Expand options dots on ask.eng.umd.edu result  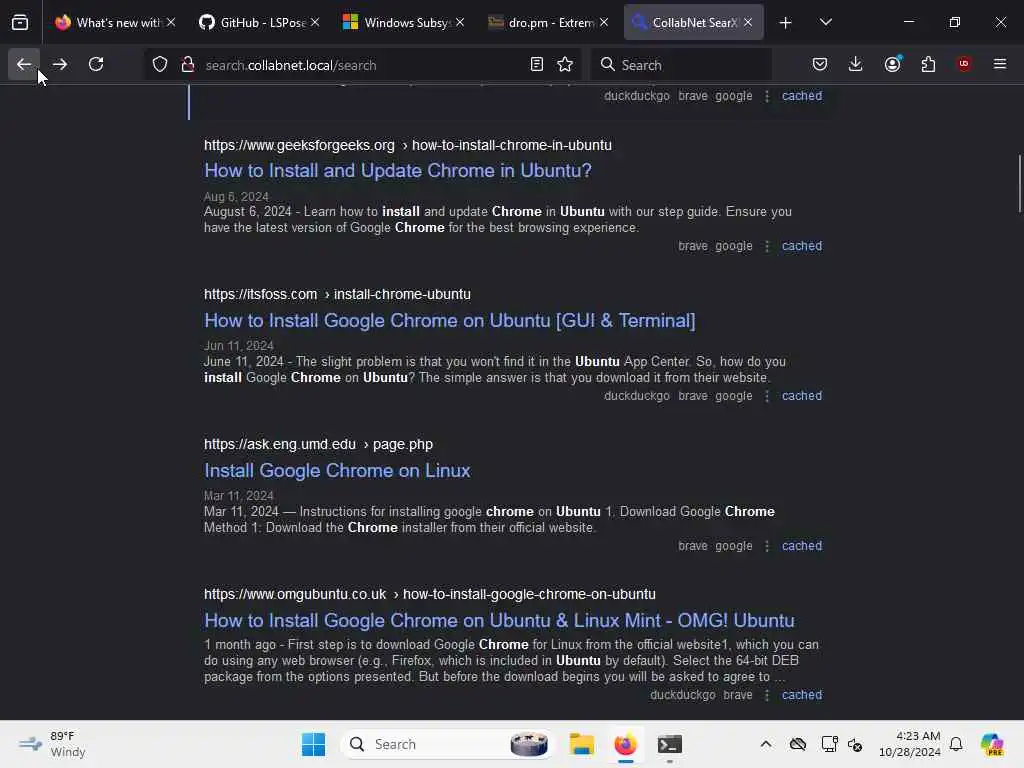pos(767,546)
